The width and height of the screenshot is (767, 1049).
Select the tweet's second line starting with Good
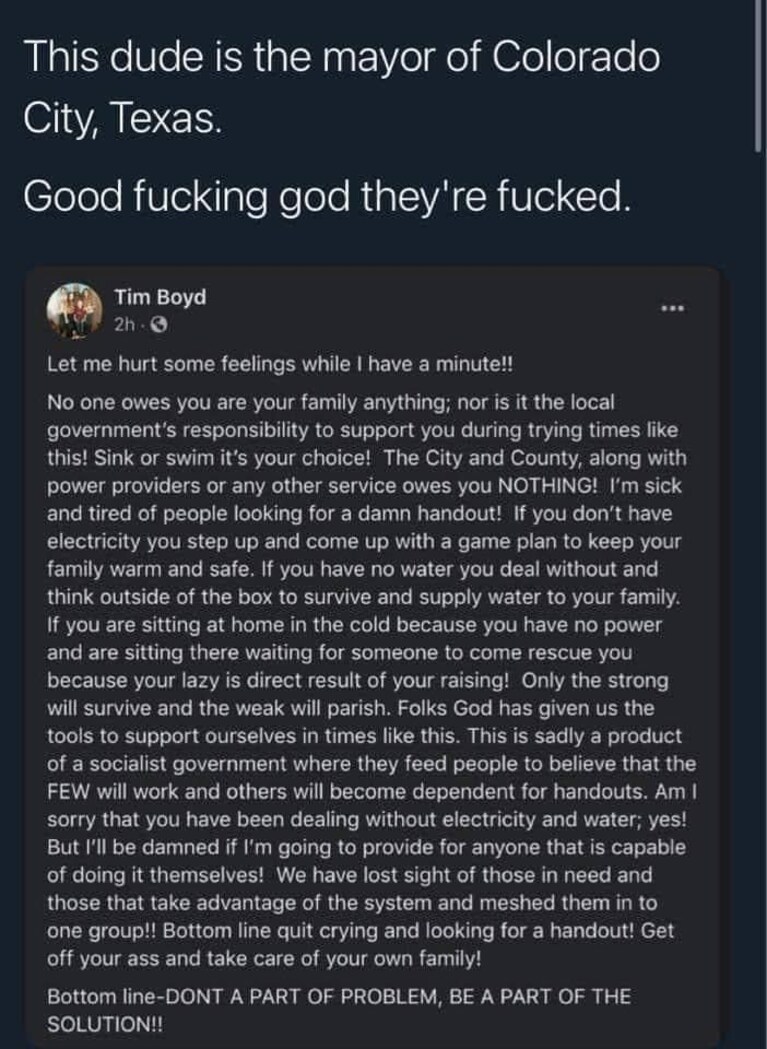click(327, 197)
